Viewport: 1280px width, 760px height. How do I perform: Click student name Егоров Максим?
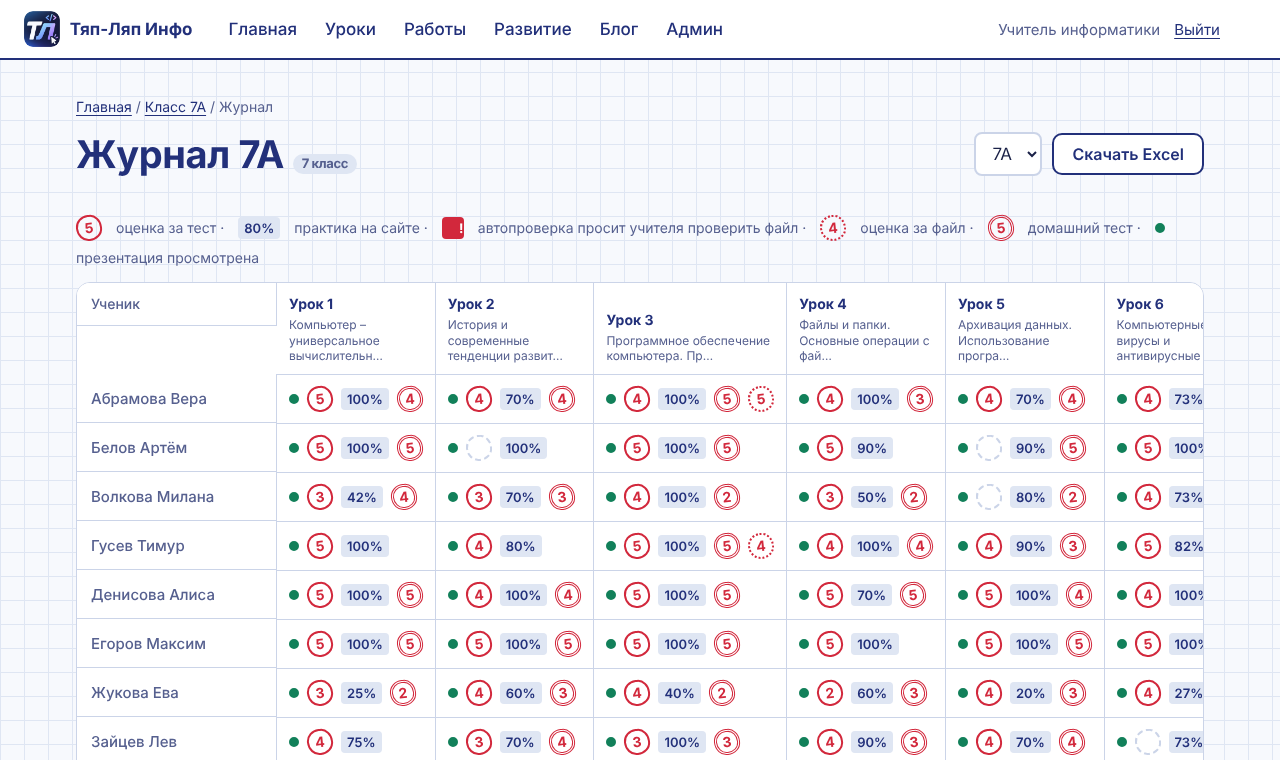point(148,644)
